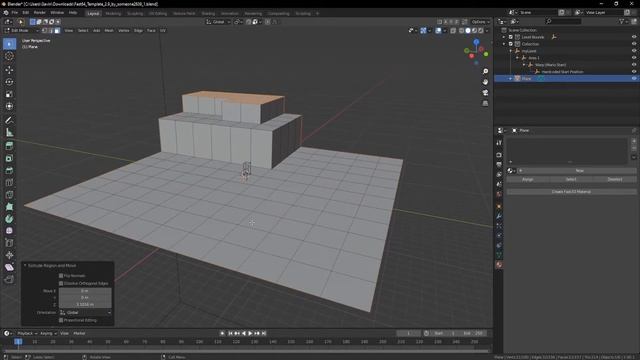Select the Smooth tool
640x360 pixels.
(x=9, y=231)
